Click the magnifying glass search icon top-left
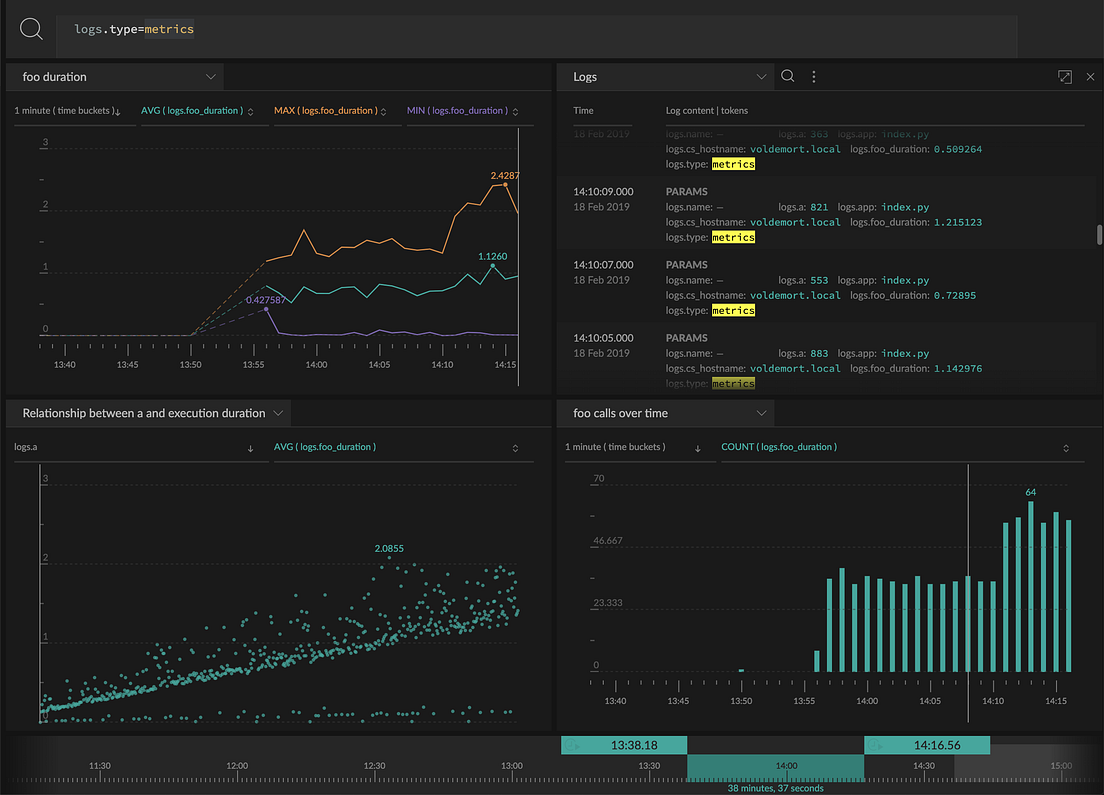The image size is (1104, 795). pyautogui.click(x=29, y=29)
